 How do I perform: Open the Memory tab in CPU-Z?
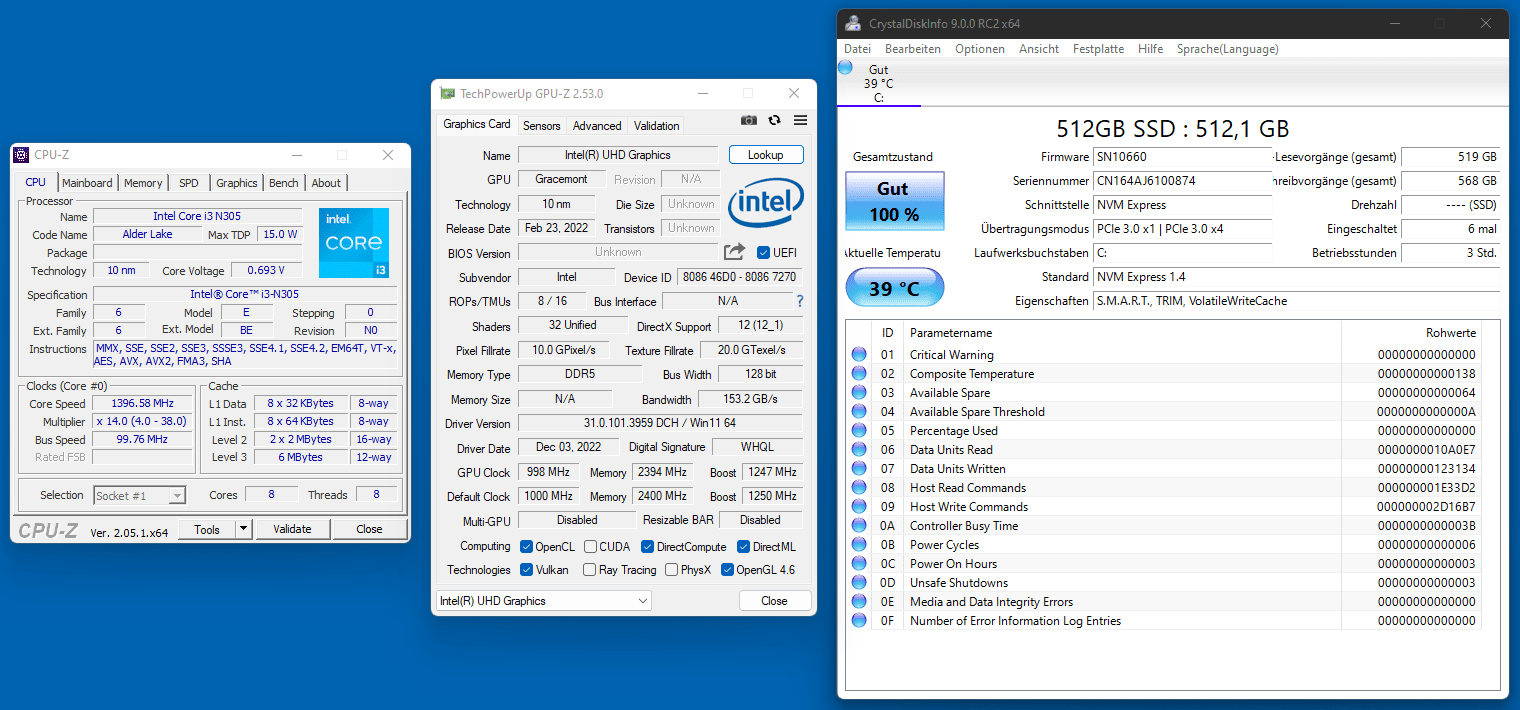[143, 183]
